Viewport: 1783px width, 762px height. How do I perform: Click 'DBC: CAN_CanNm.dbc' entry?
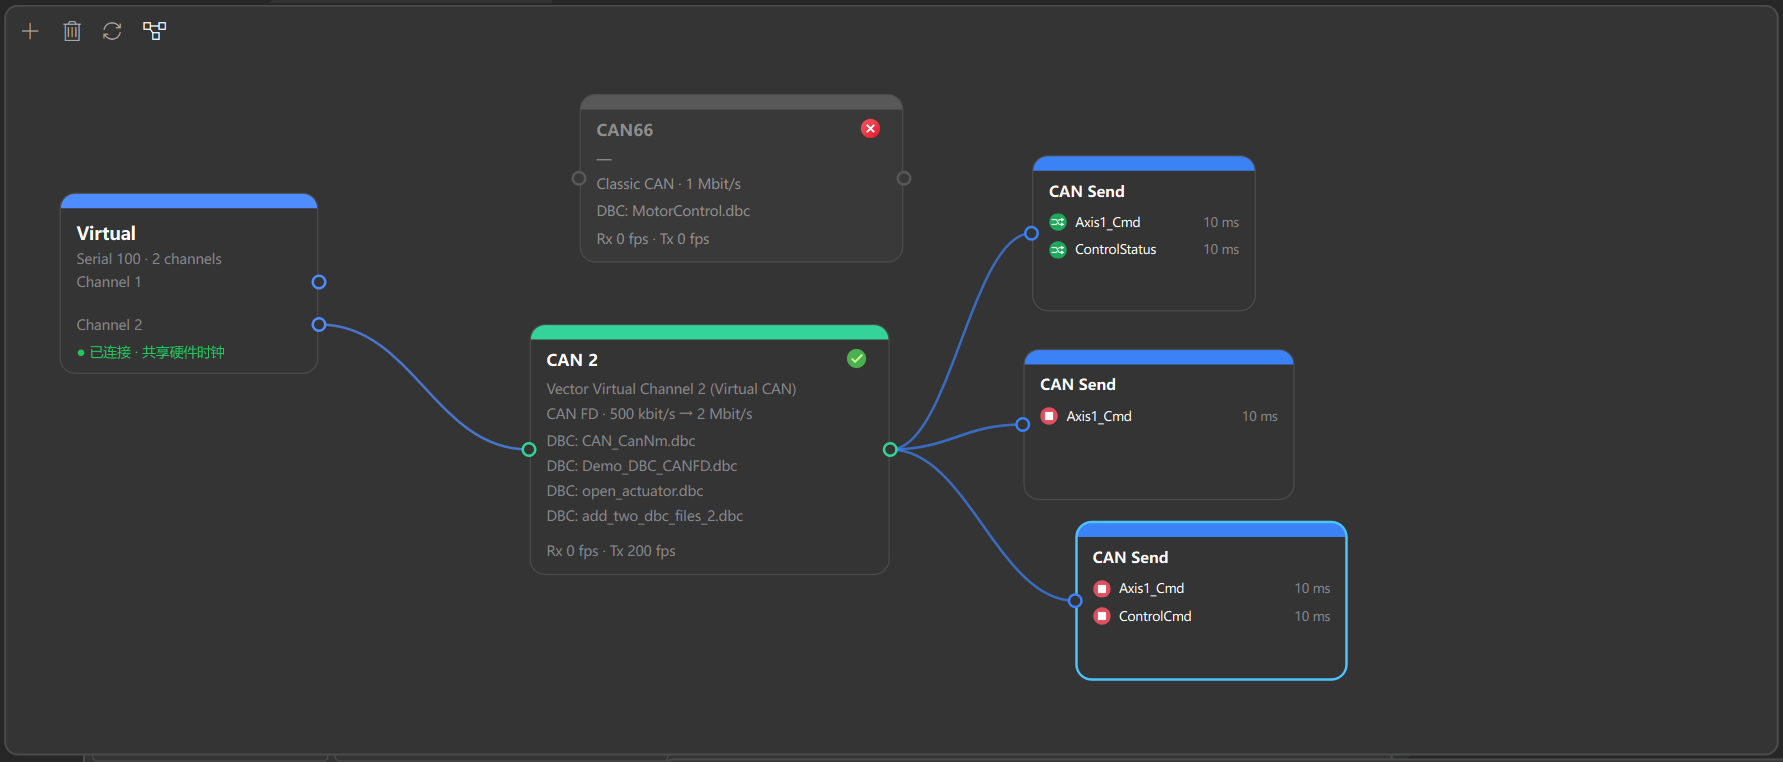(621, 441)
